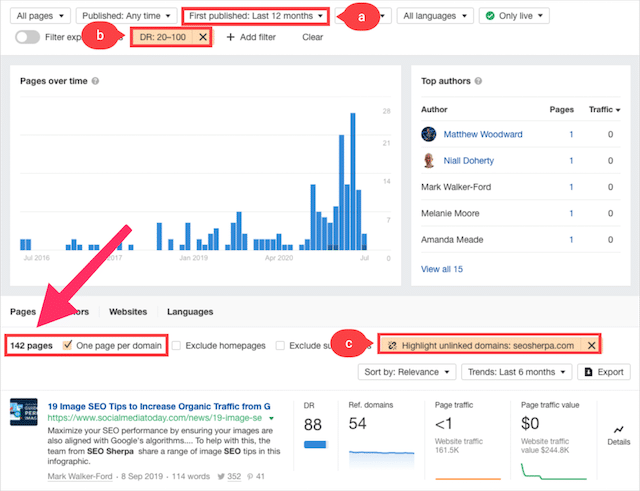This screenshot has width=640, height=491.
Task: Switch to the Languages tab
Action: click(190, 312)
